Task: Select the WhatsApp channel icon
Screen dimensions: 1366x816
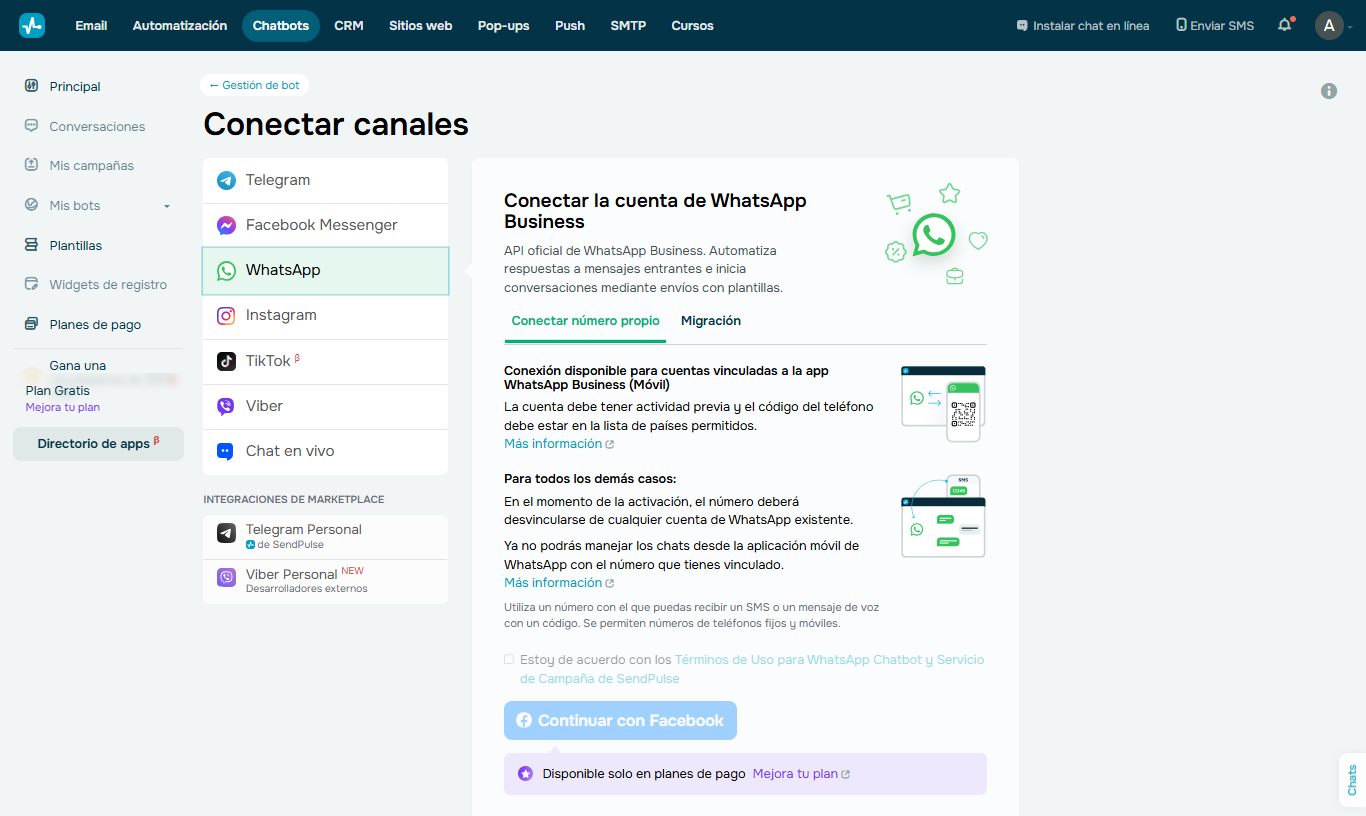Action: coord(226,270)
